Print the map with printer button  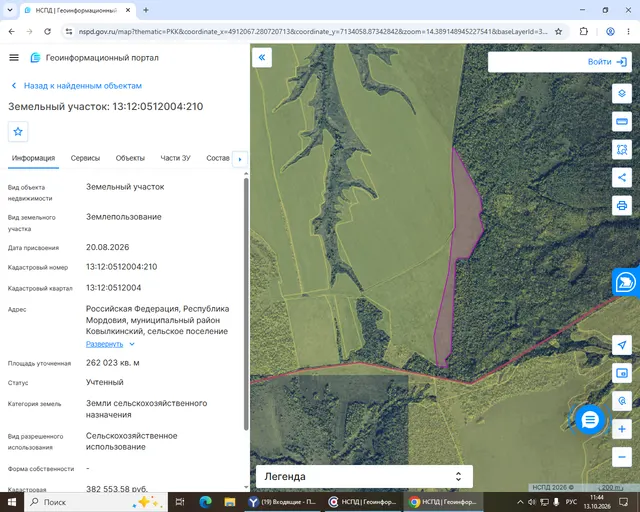622,205
